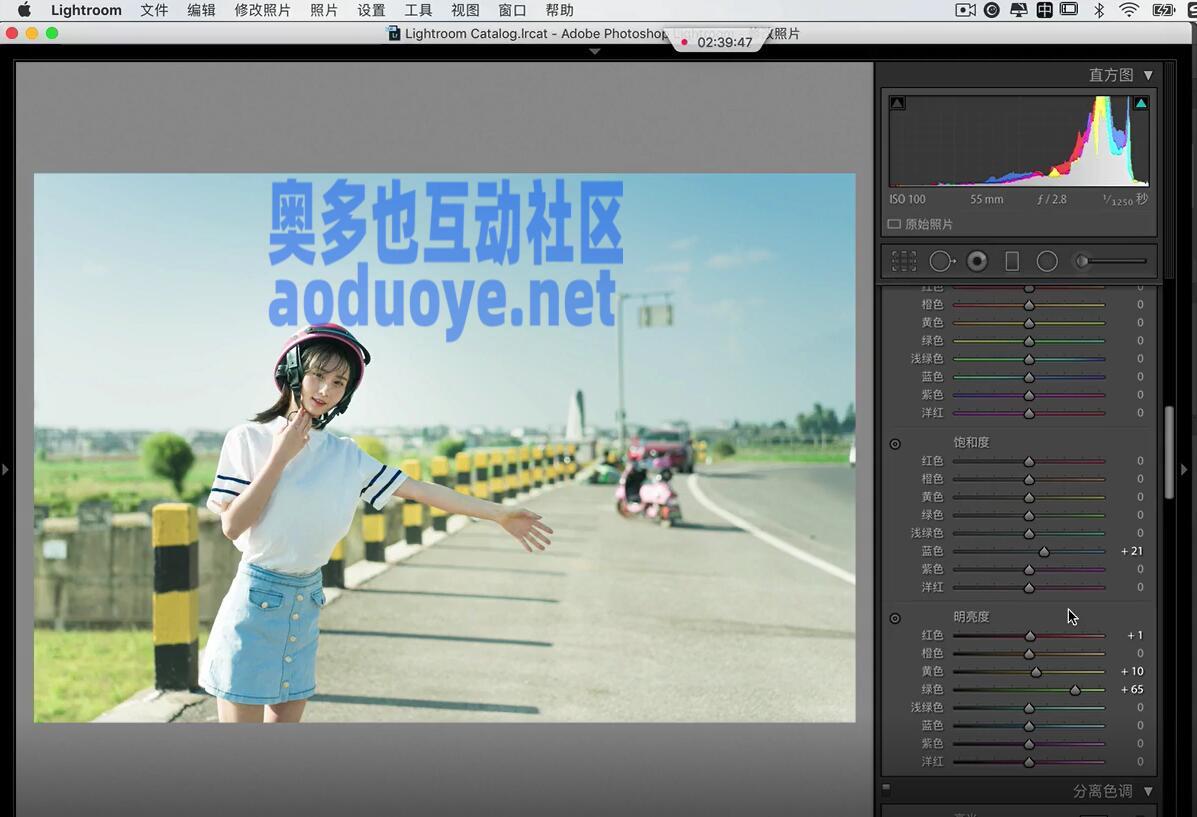Toggle shadow clipping indicator in histogram
The image size is (1197, 817).
[x=897, y=103]
